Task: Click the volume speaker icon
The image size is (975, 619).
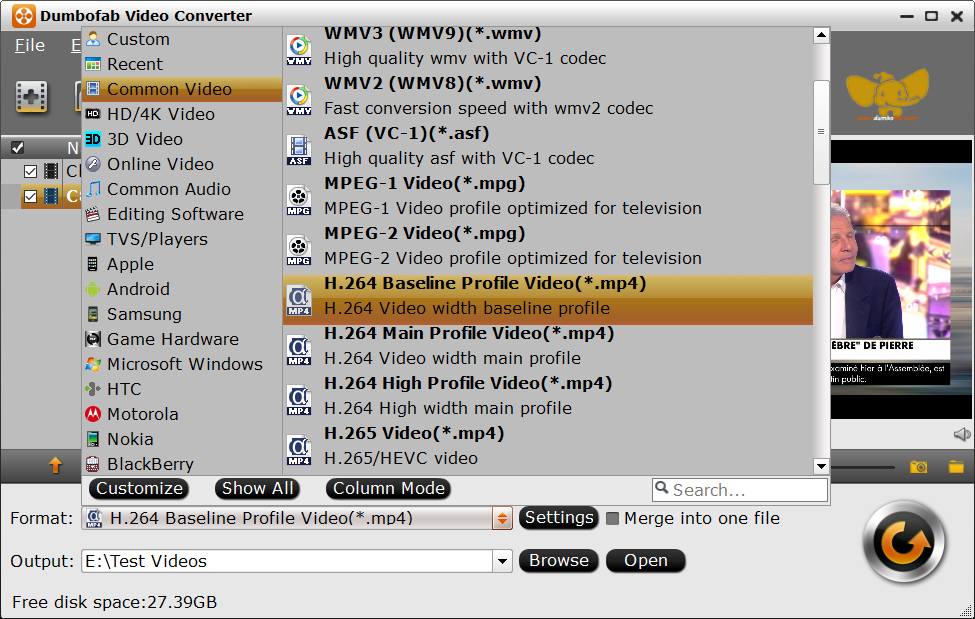Action: tap(962, 434)
